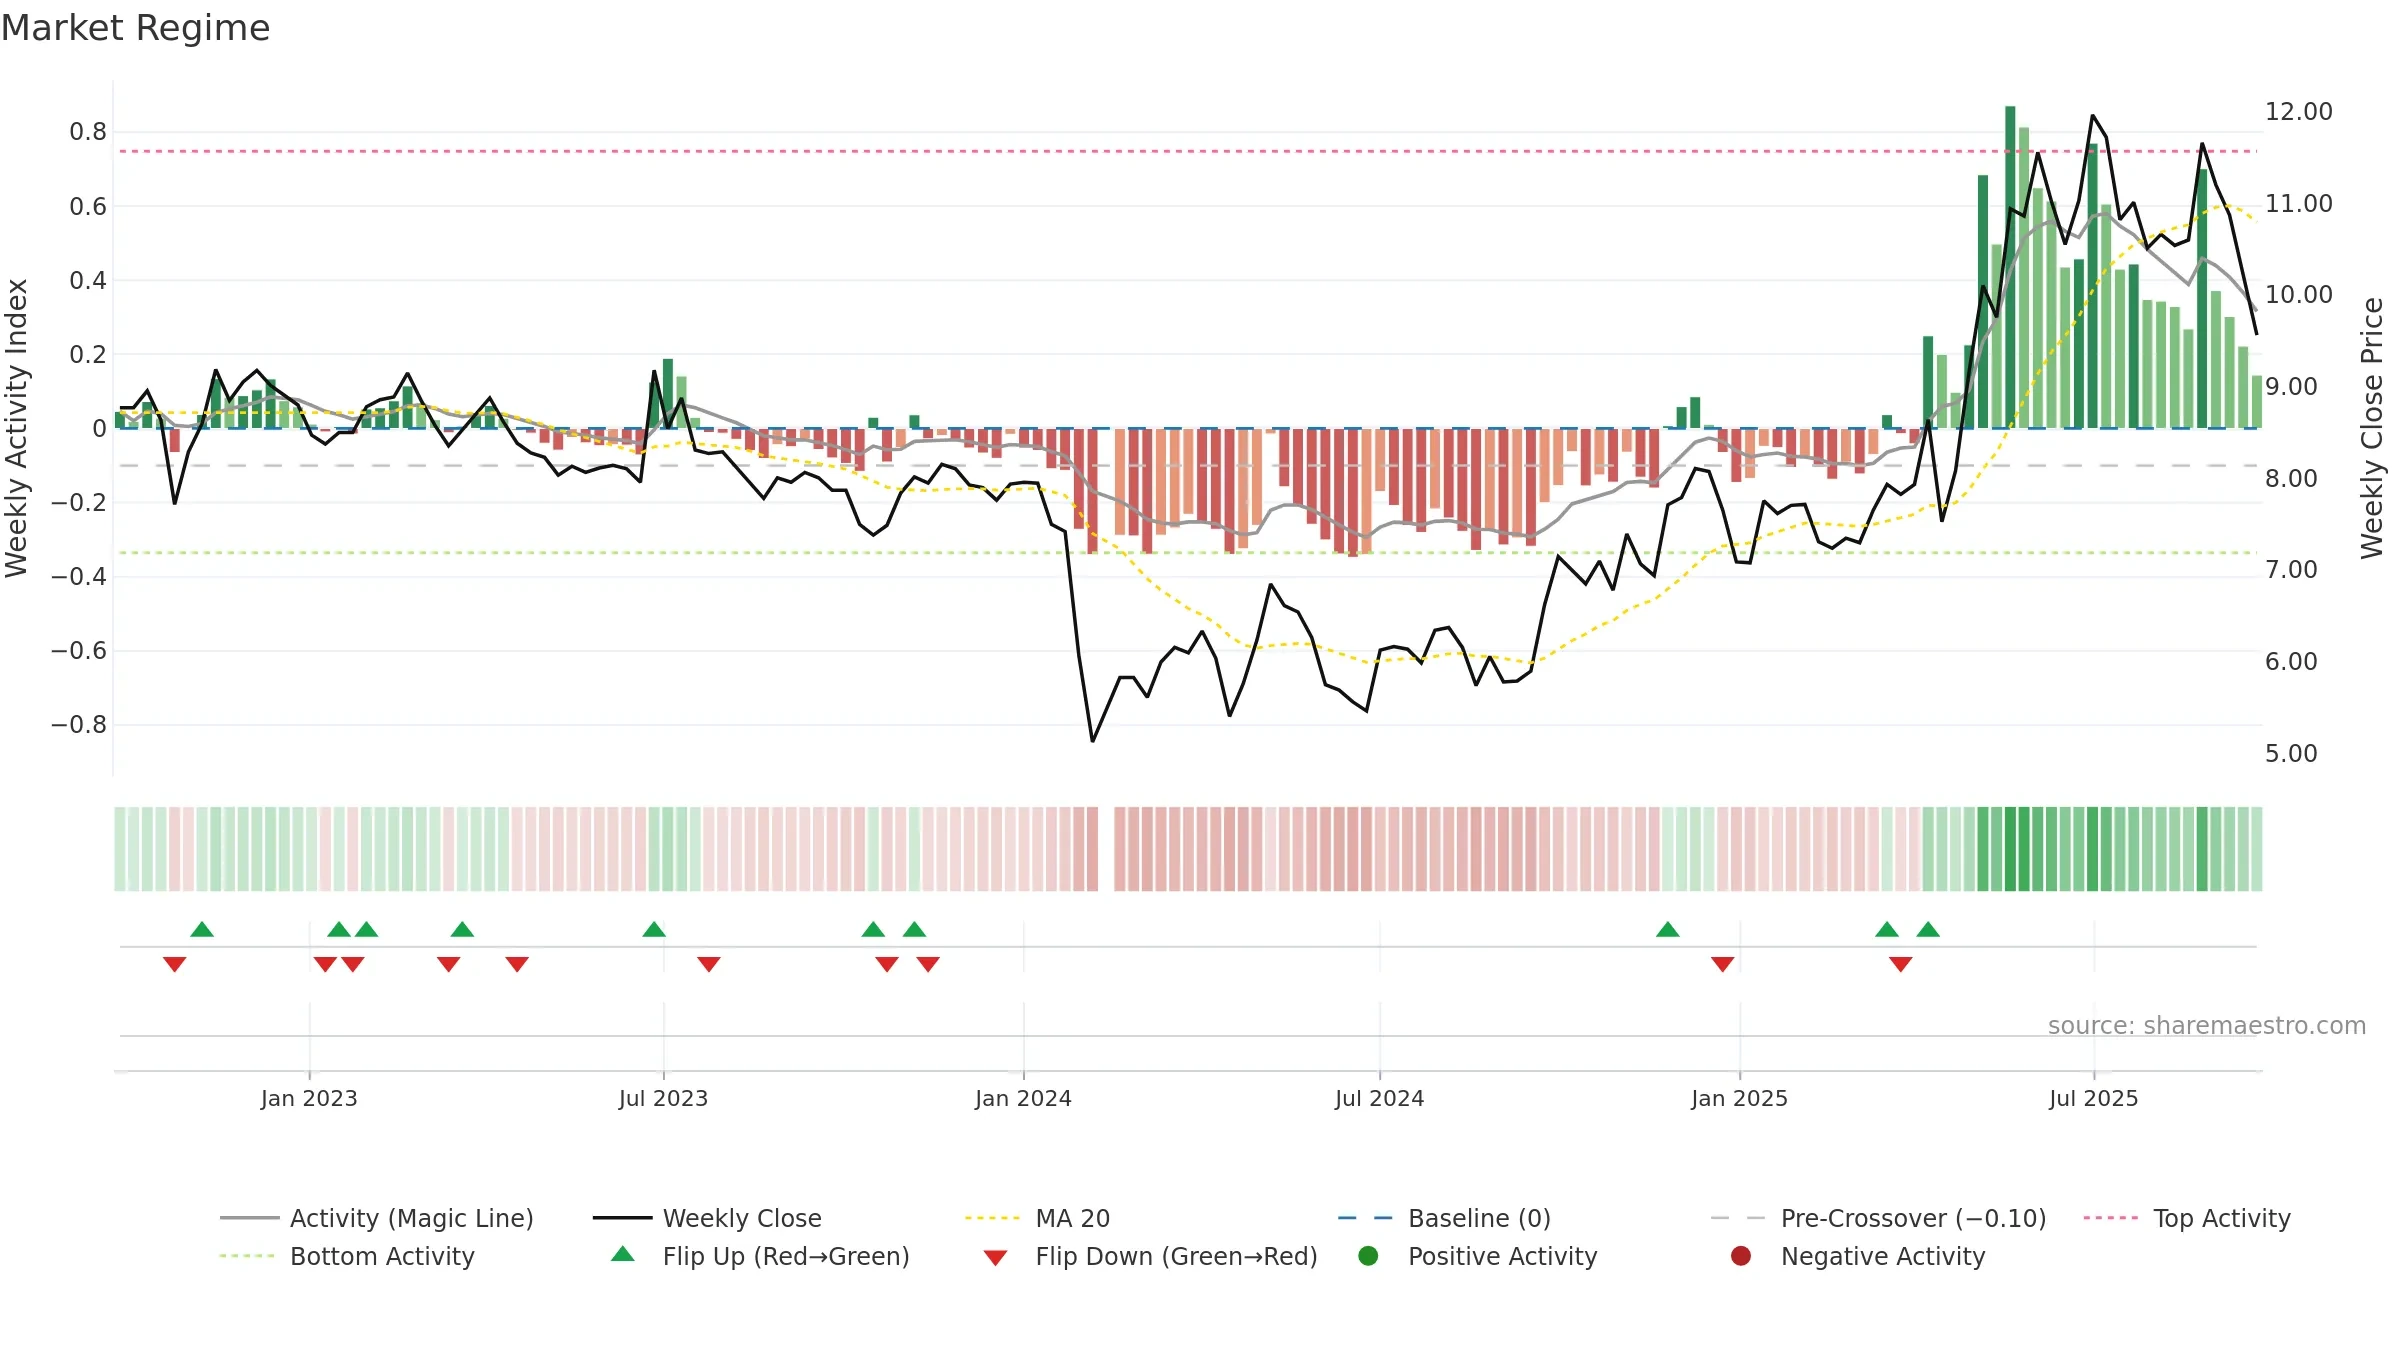
Task: Click the 0.8 activity axis tick
Action: coord(88,132)
